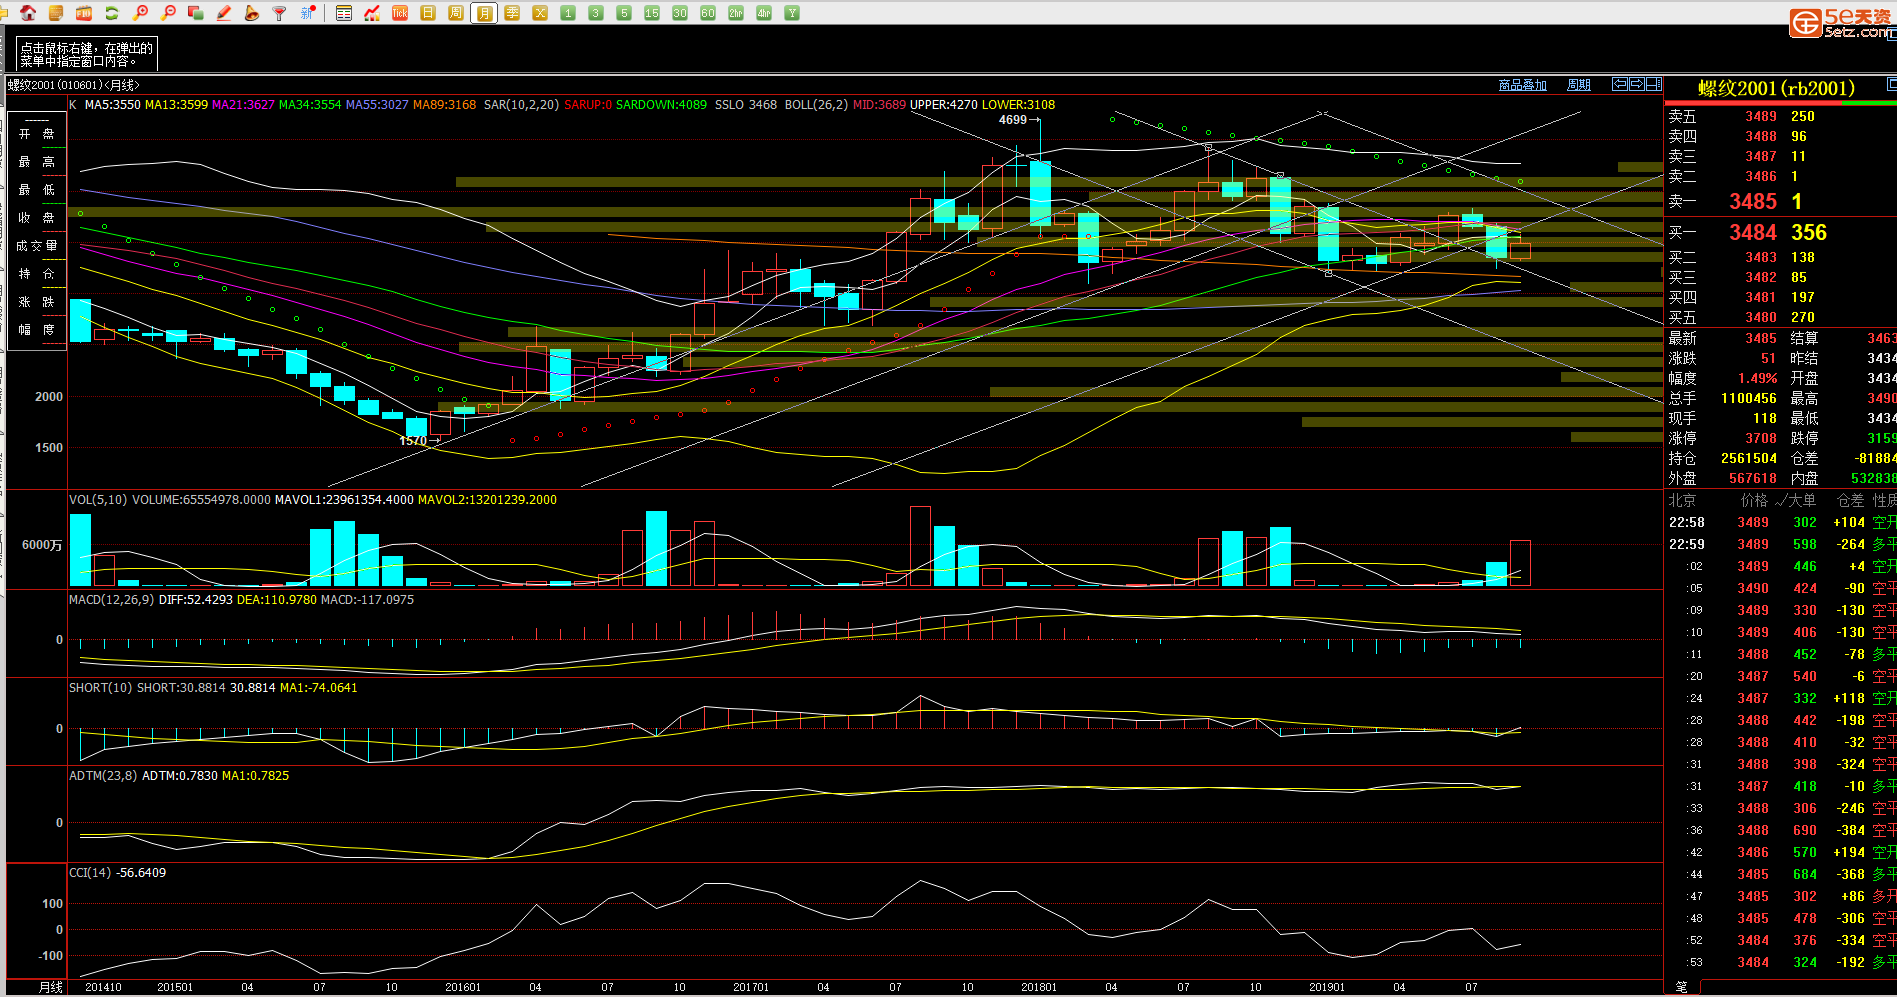Toggle the side panel layout icon

[1654, 84]
